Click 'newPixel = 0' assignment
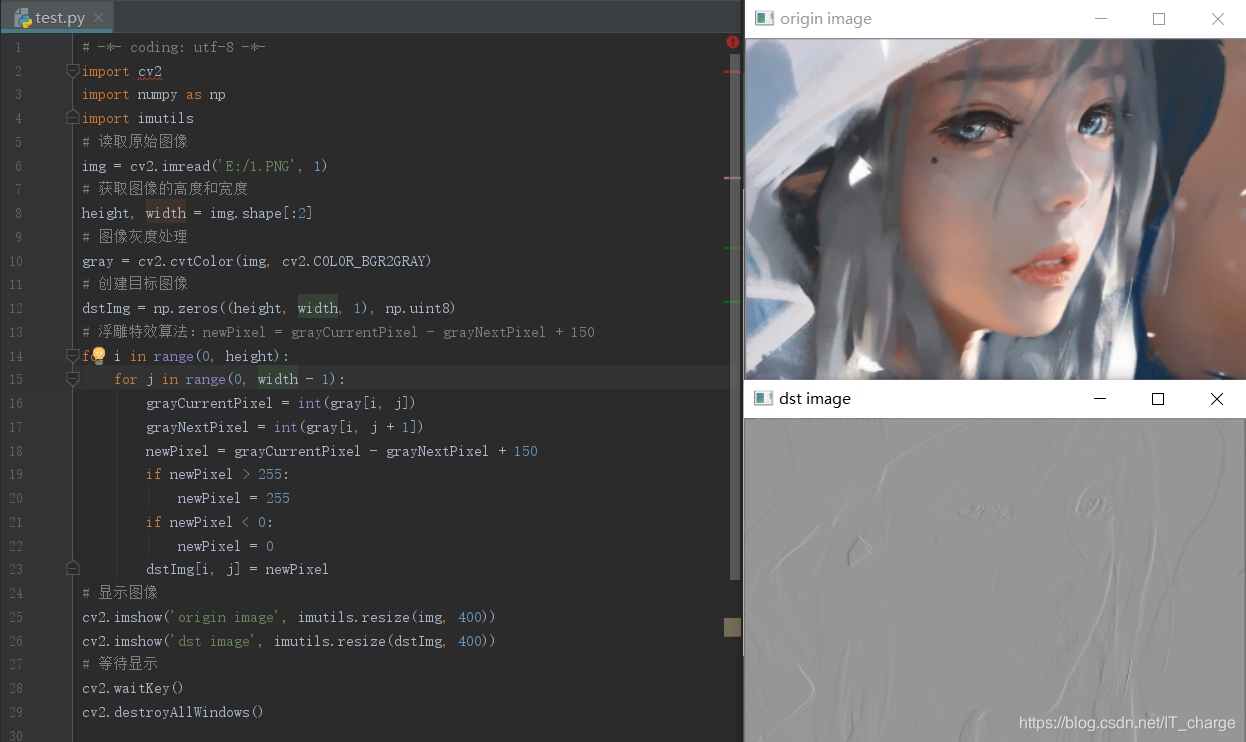 coord(226,546)
